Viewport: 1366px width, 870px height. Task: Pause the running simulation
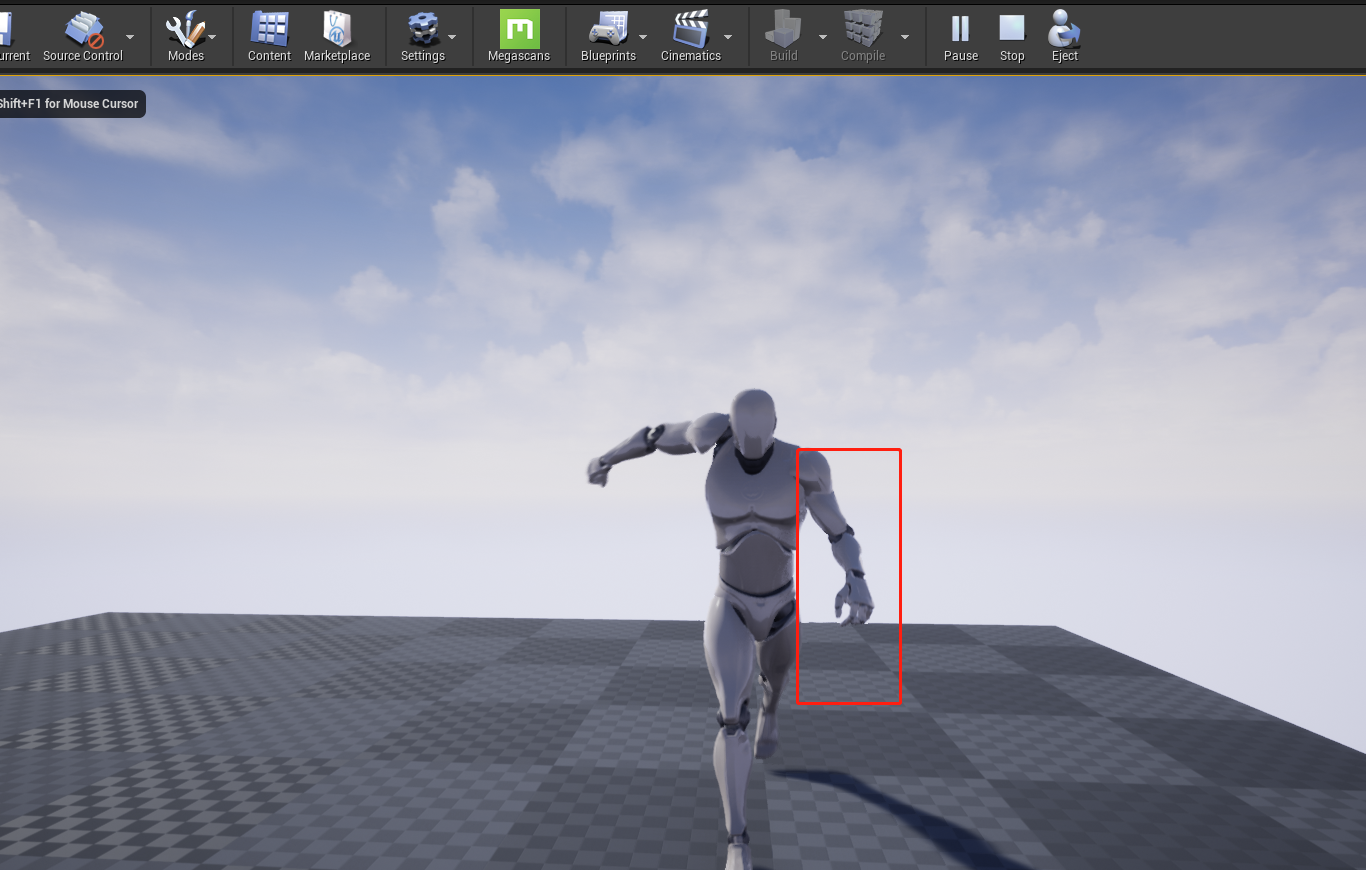pos(961,36)
